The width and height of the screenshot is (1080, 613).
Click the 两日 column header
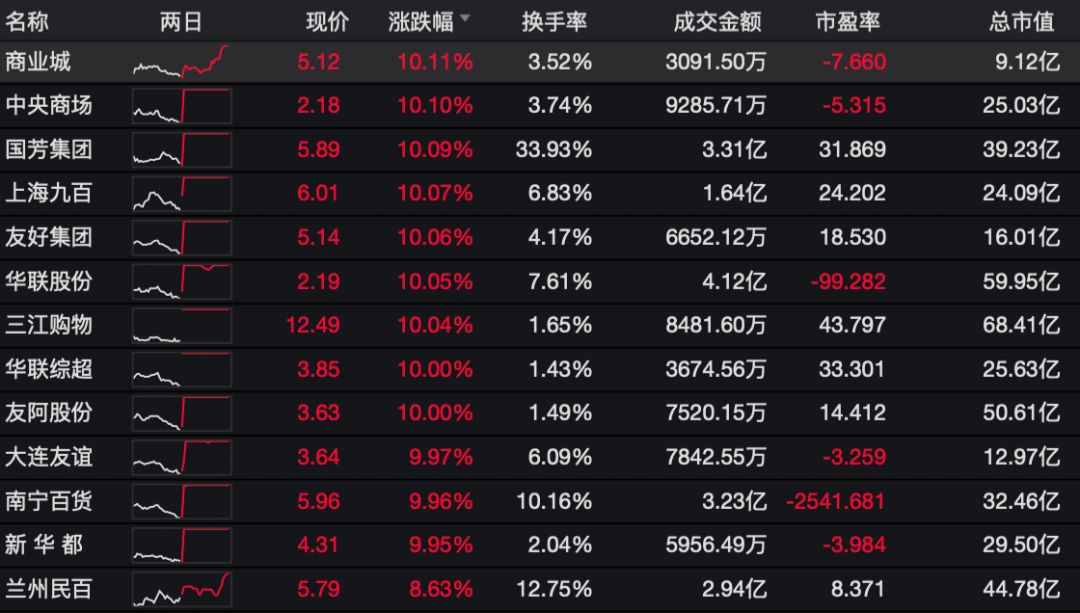(181, 21)
